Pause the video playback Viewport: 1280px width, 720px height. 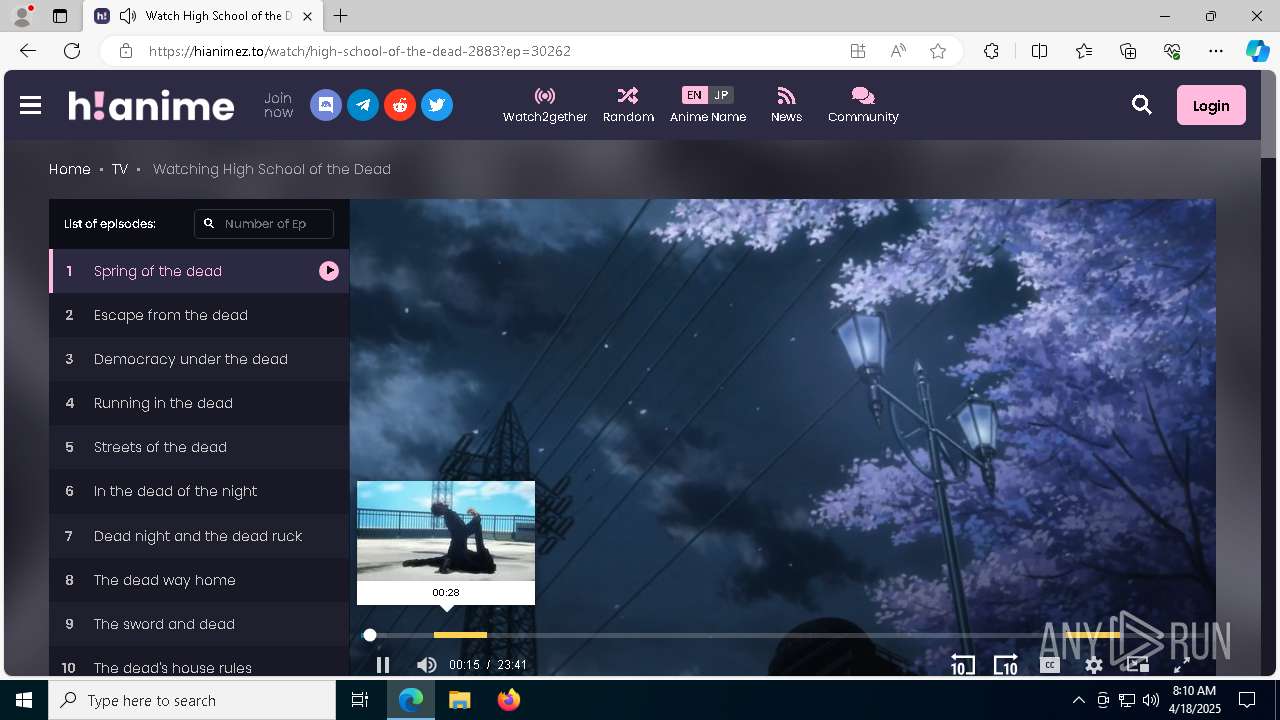[382, 665]
